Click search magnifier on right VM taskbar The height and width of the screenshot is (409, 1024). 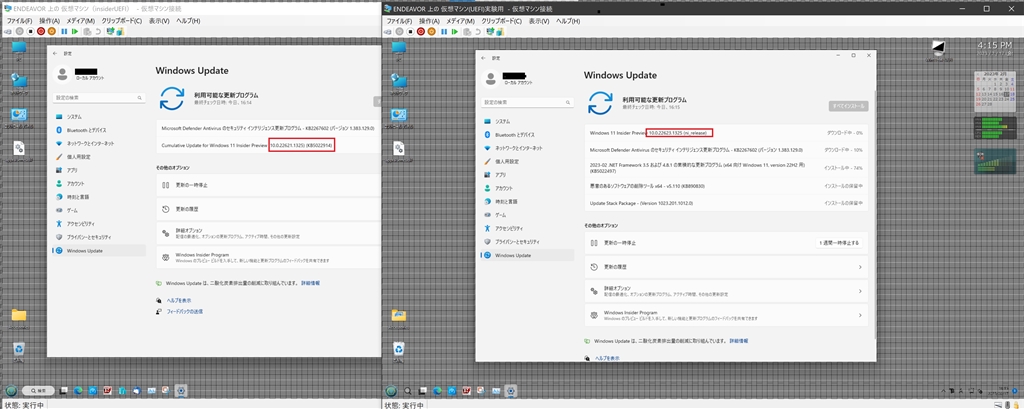[408, 391]
